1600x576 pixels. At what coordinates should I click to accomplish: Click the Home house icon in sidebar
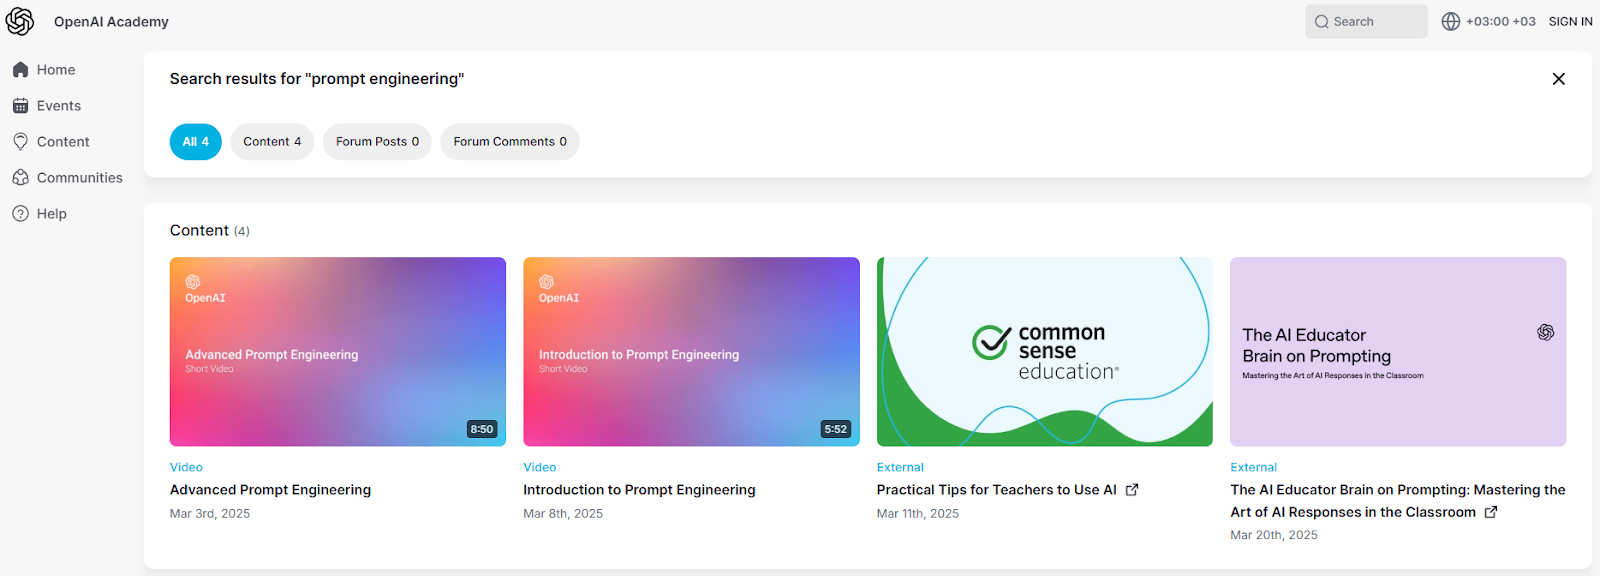coord(20,70)
